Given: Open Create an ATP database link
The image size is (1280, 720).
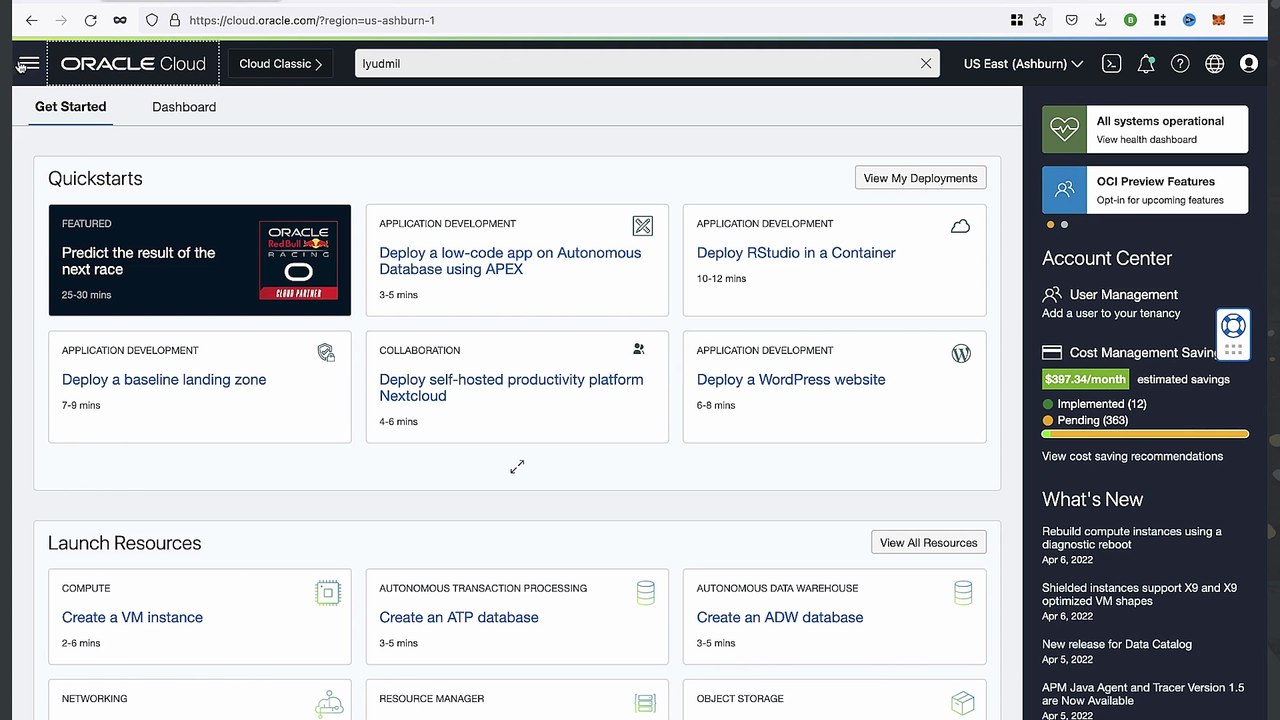Looking at the screenshot, I should tap(459, 618).
